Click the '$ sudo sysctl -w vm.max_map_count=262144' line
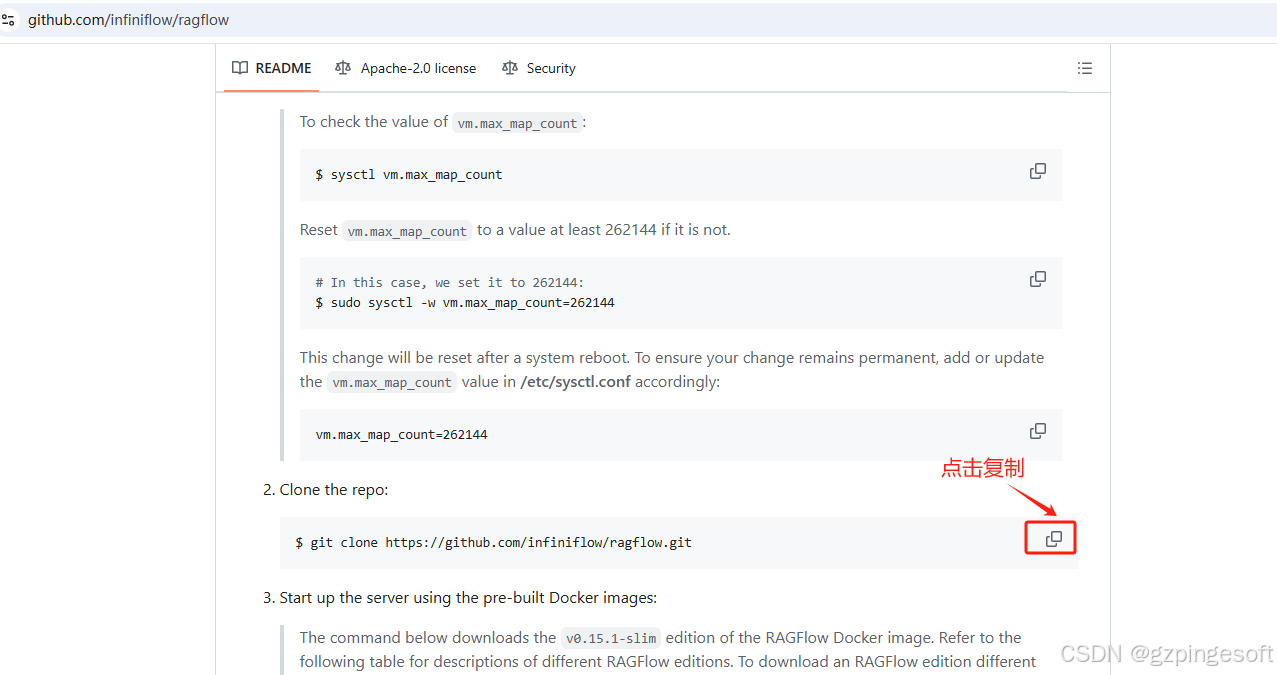1277x675 pixels. pos(465,302)
